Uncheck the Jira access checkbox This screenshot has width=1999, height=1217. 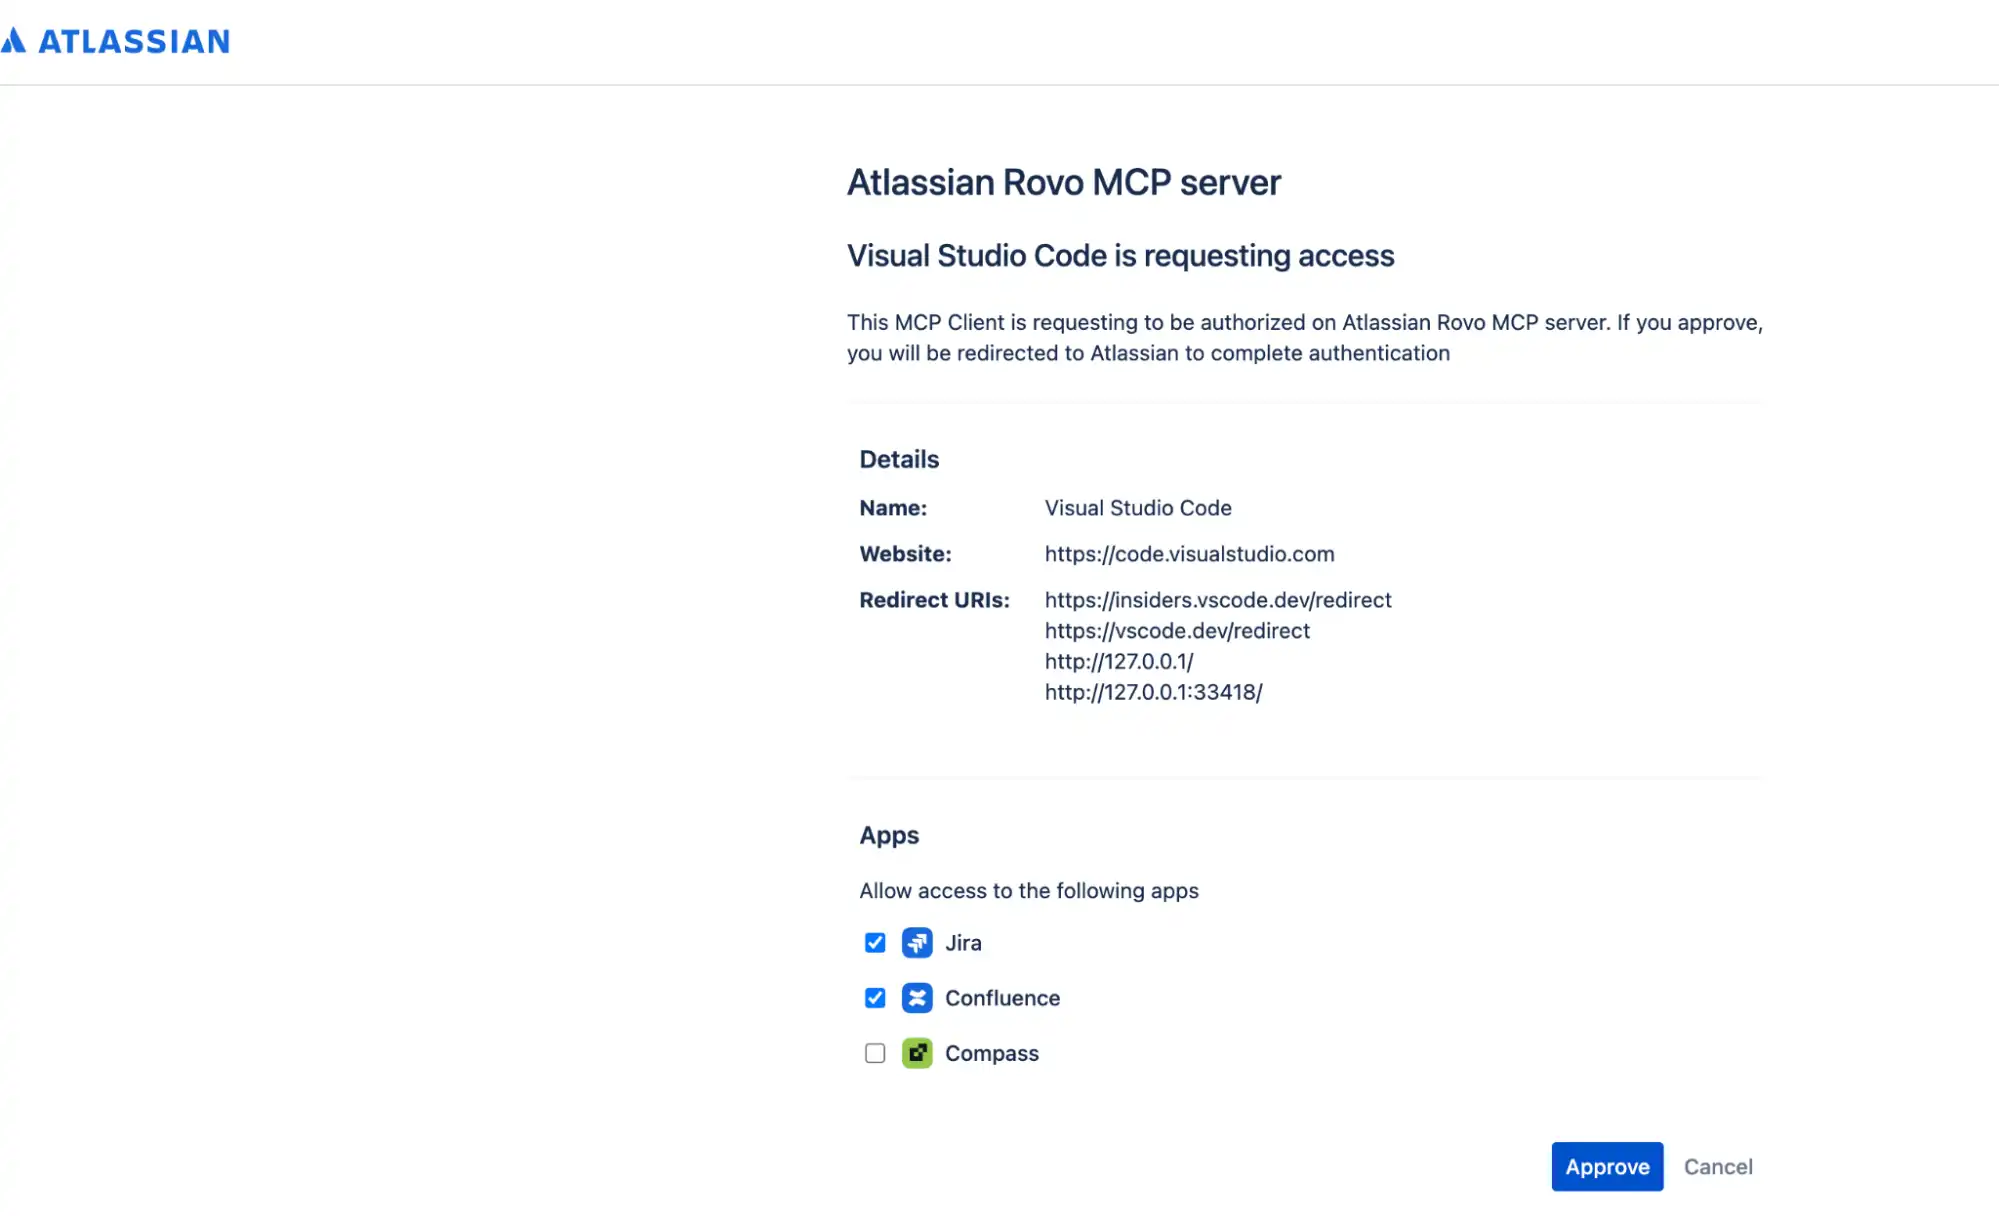point(875,943)
